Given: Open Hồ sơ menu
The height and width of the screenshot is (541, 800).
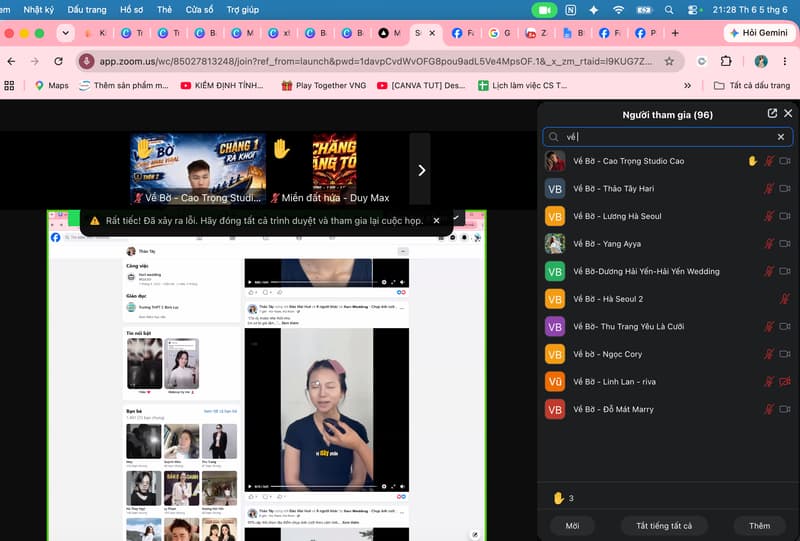Looking at the screenshot, I should [x=132, y=10].
